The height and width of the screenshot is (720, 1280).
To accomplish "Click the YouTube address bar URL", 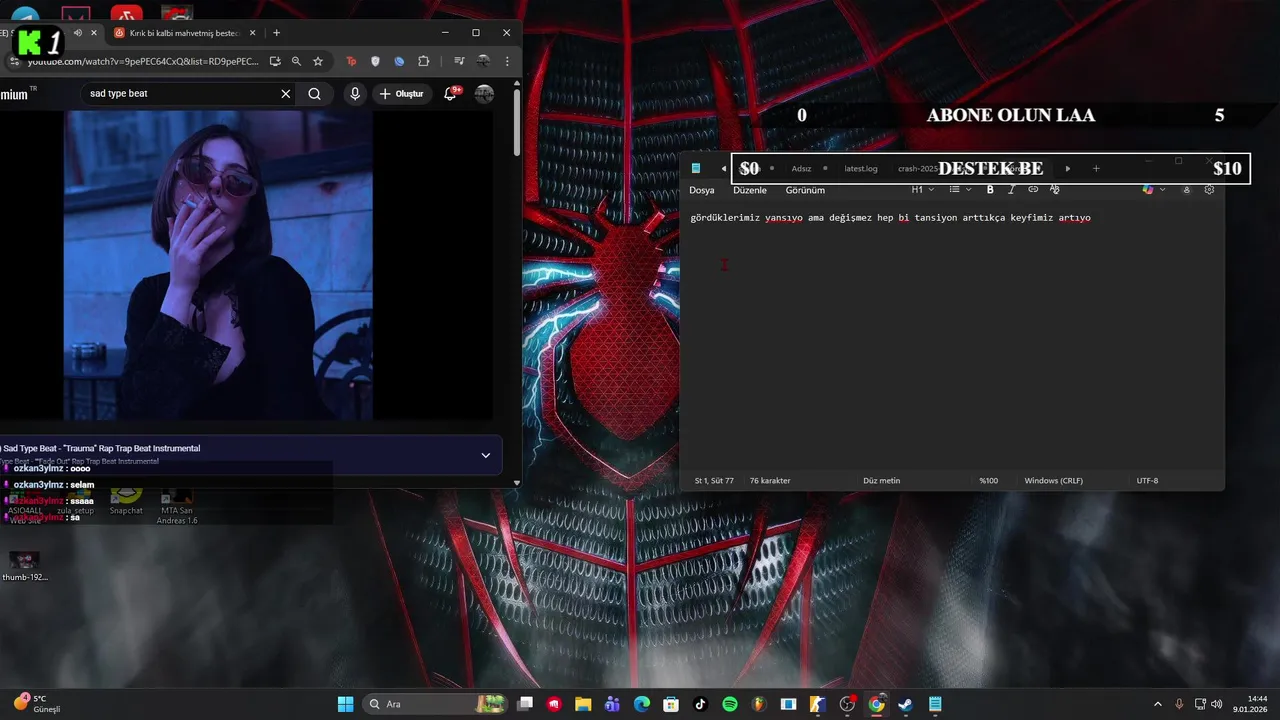I will 143,61.
